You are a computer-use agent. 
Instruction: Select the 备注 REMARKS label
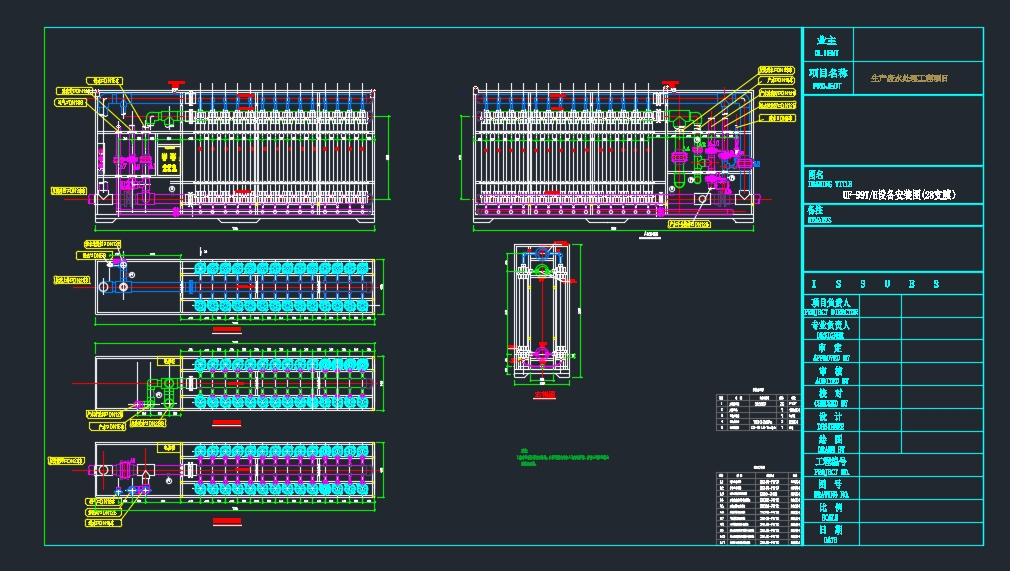[819, 214]
